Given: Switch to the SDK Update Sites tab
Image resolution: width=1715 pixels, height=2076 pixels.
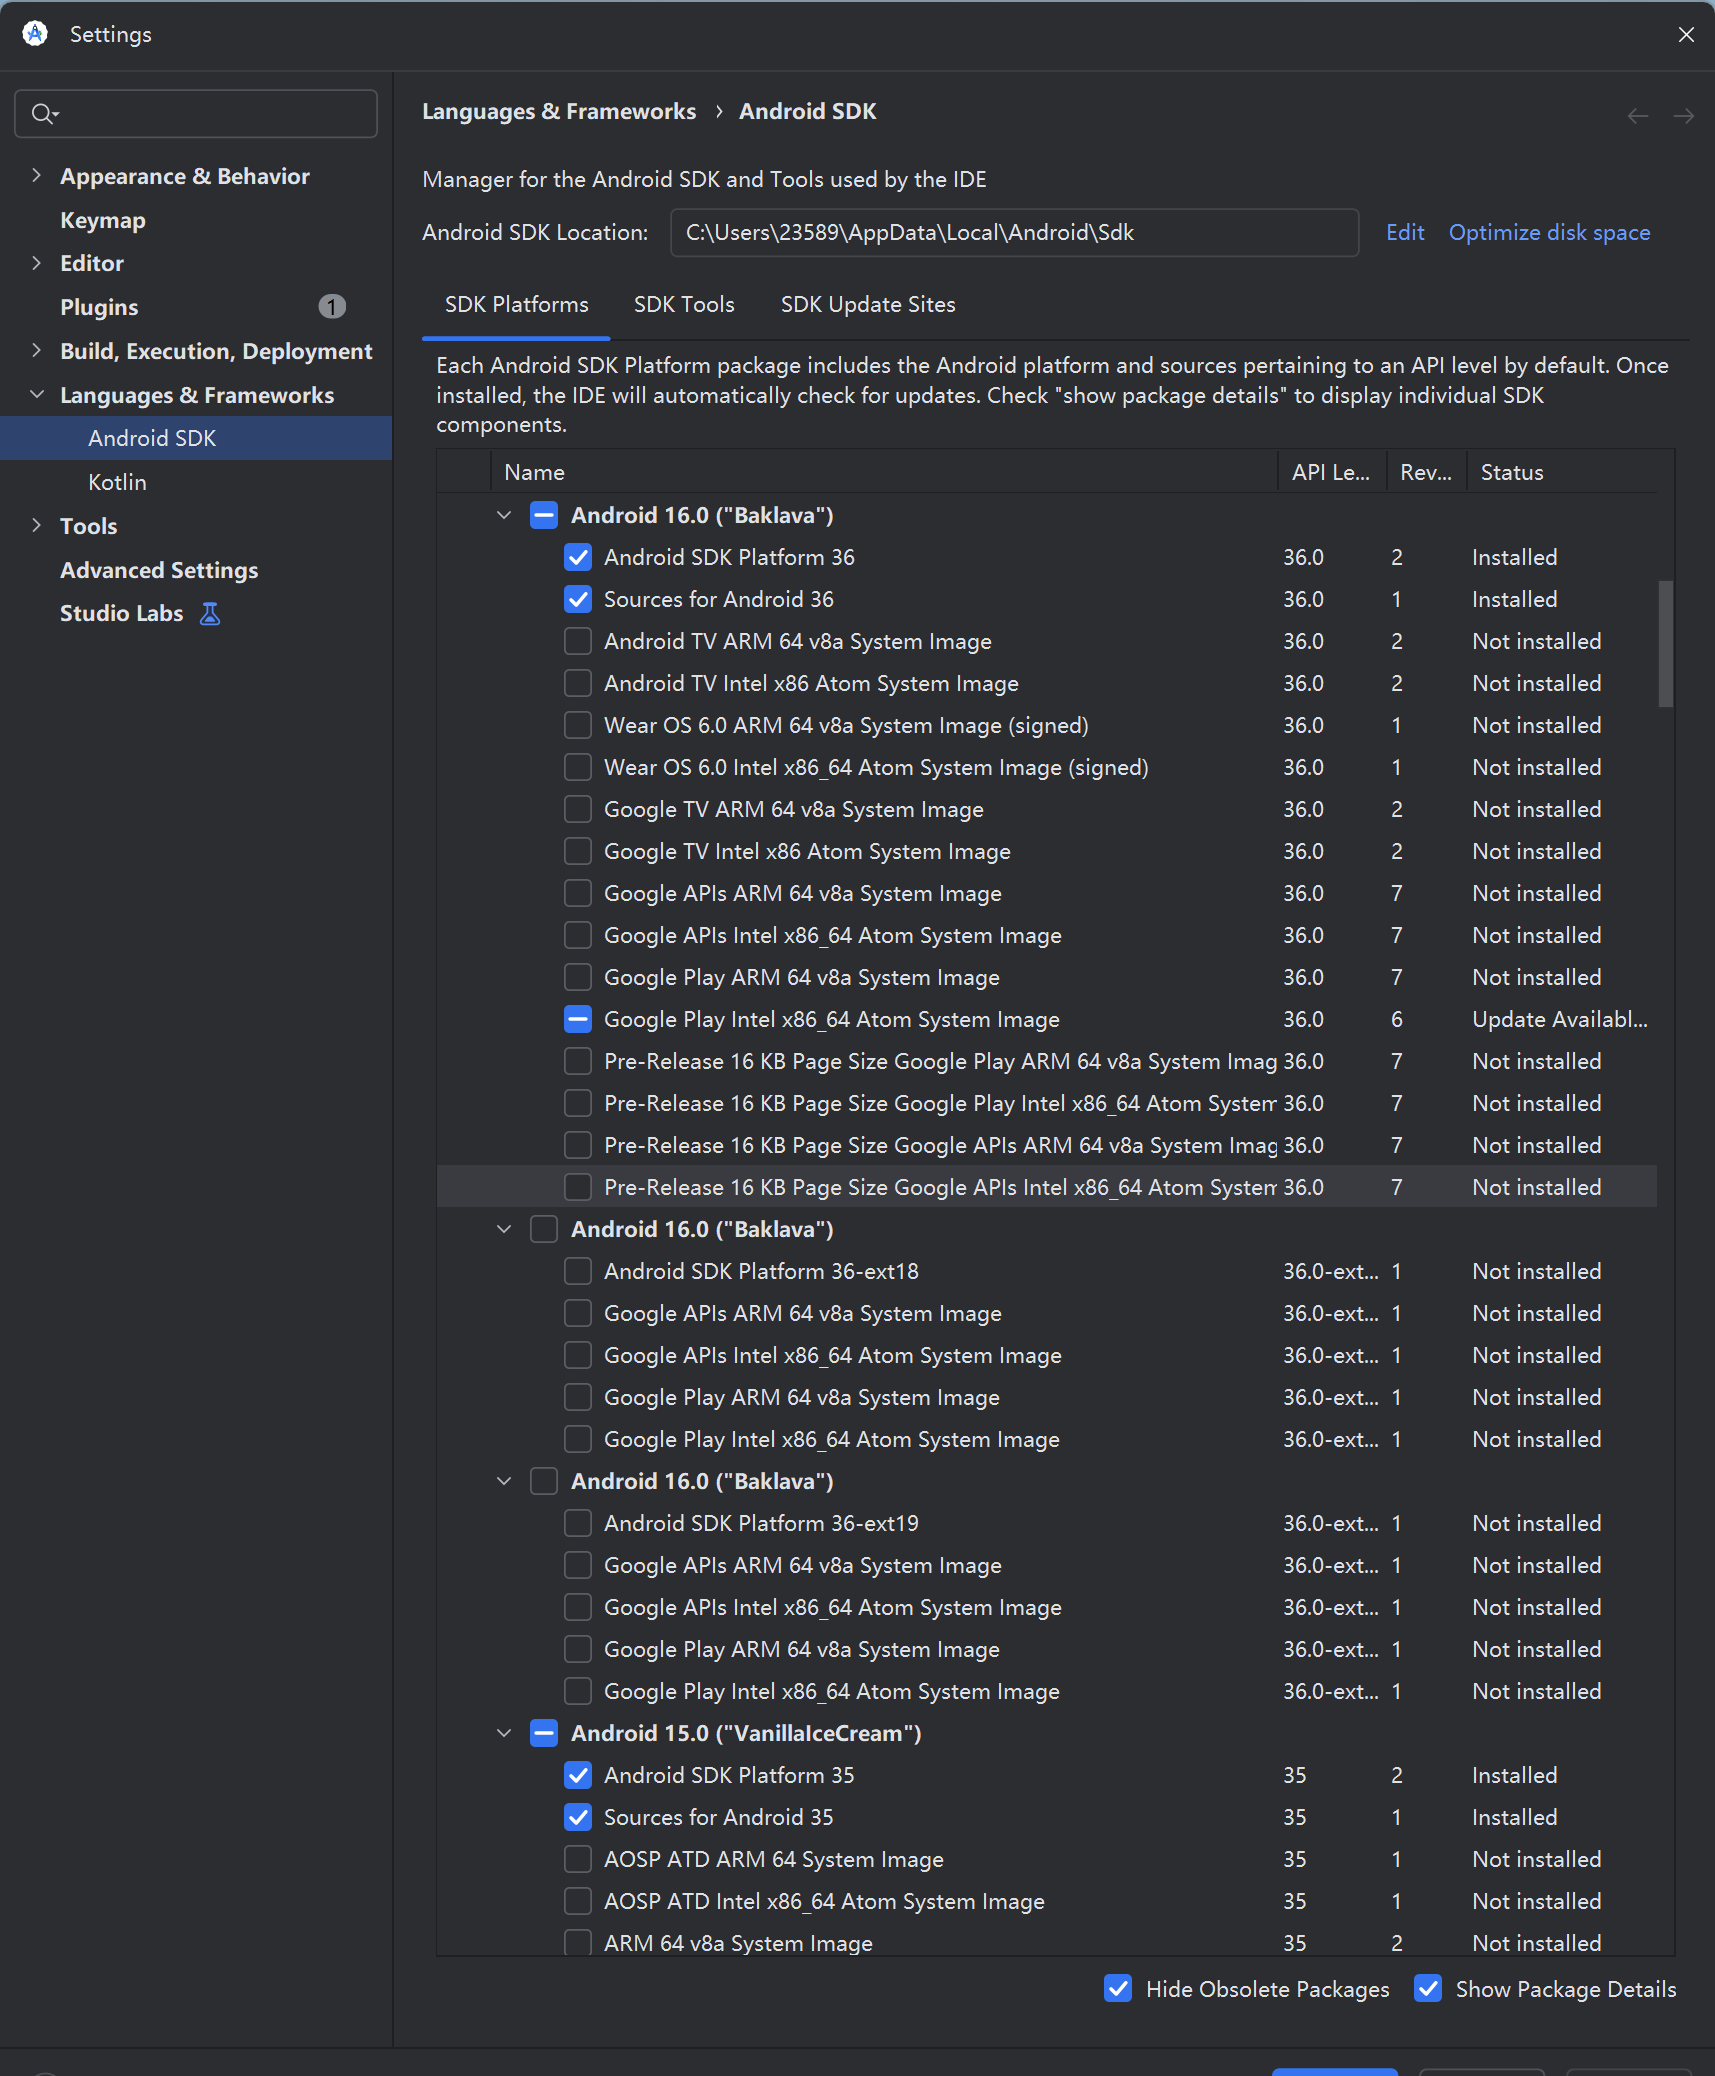Looking at the screenshot, I should pyautogui.click(x=868, y=304).
